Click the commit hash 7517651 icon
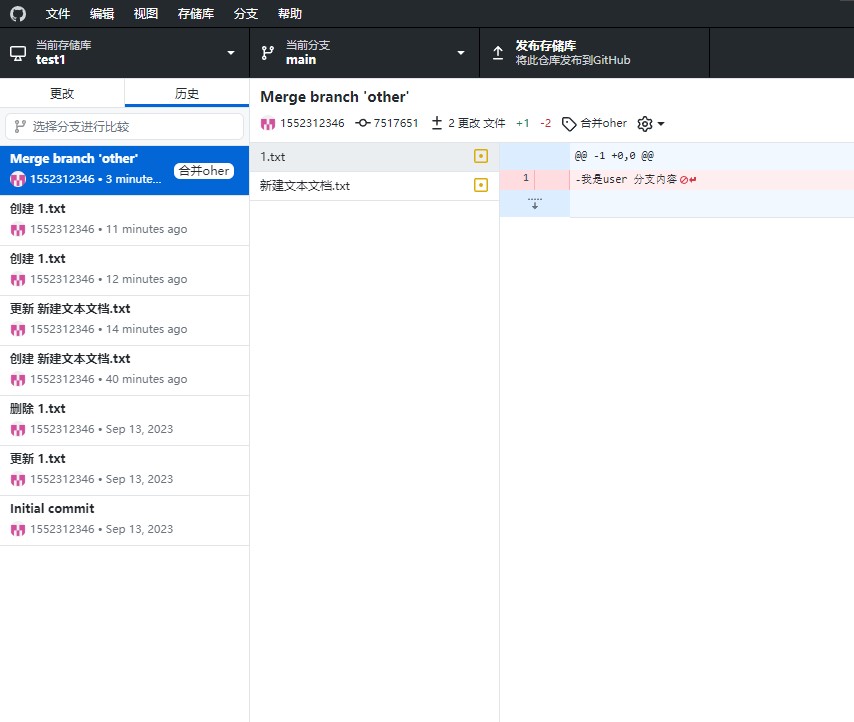The image size is (854, 722). tap(363, 124)
